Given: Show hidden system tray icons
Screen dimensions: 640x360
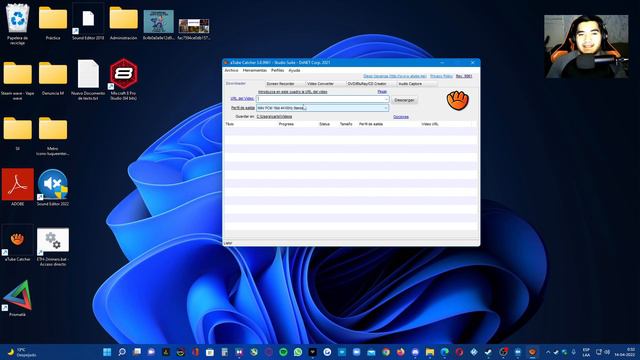Looking at the screenshot, I should click(548, 352).
